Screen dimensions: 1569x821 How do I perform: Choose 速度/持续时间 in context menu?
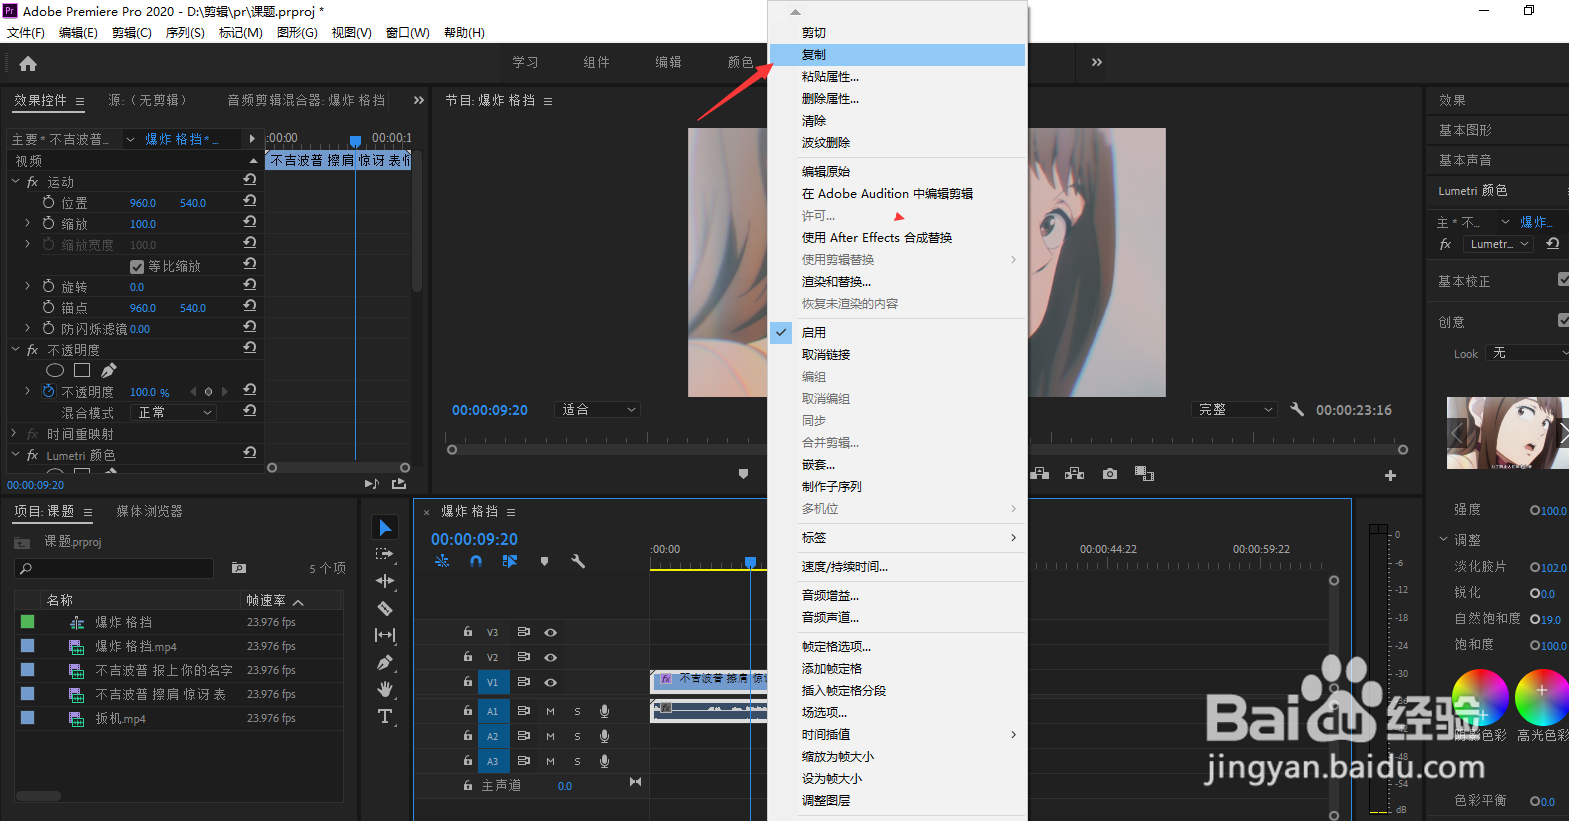(897, 567)
